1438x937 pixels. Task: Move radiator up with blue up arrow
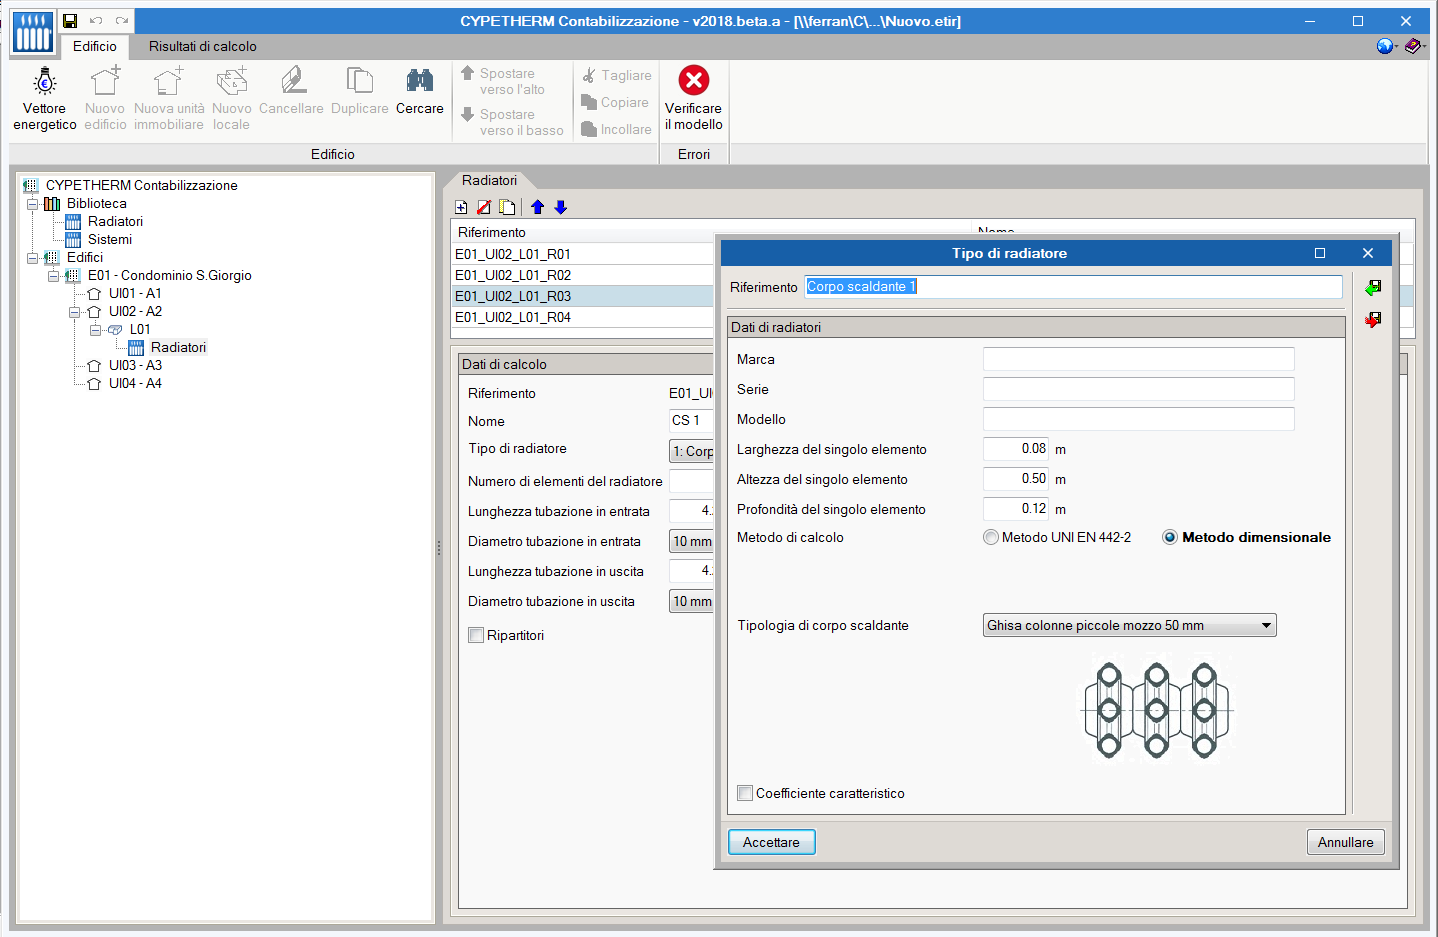click(538, 207)
